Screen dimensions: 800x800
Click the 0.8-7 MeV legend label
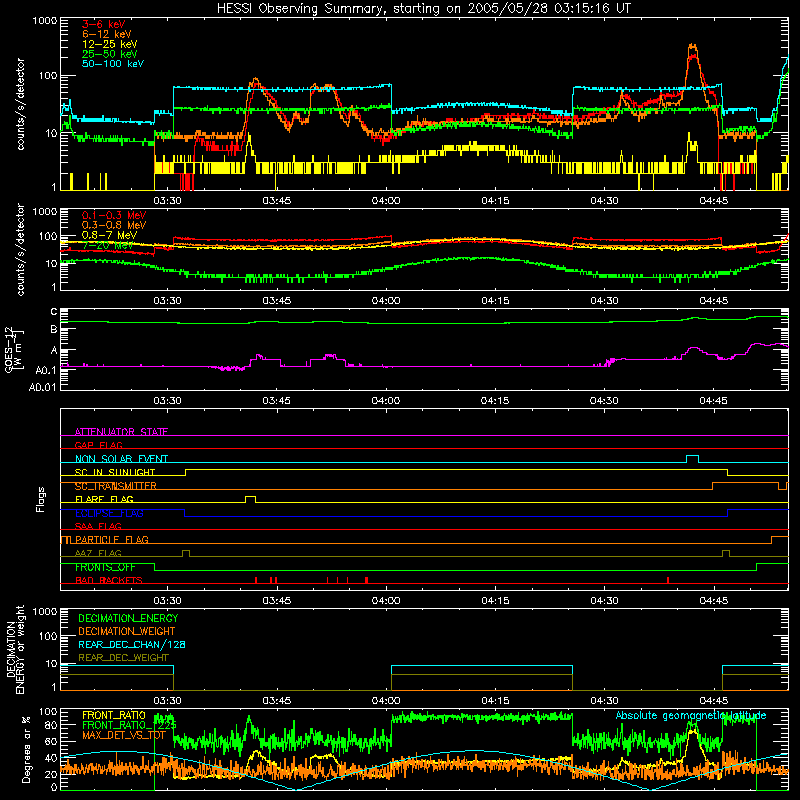point(109,235)
